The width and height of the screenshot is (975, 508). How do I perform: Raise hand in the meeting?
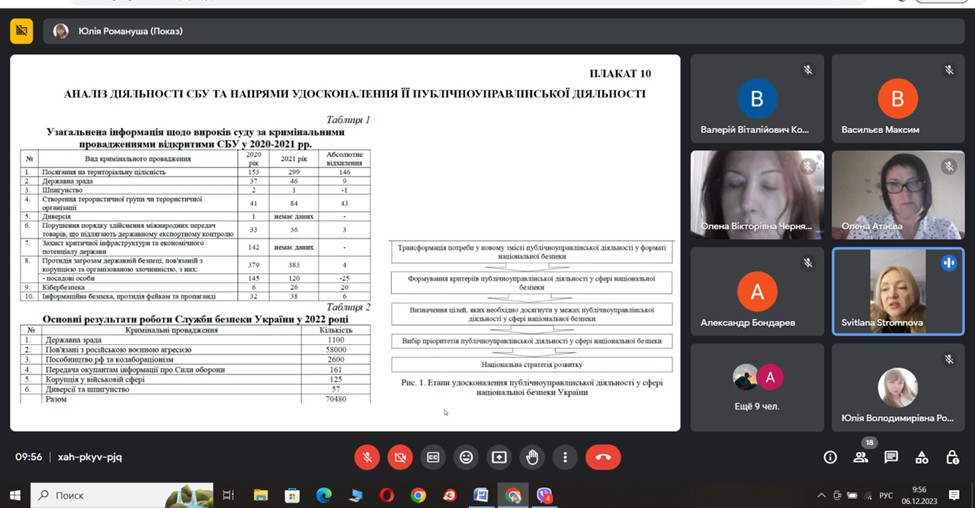tap(532, 458)
